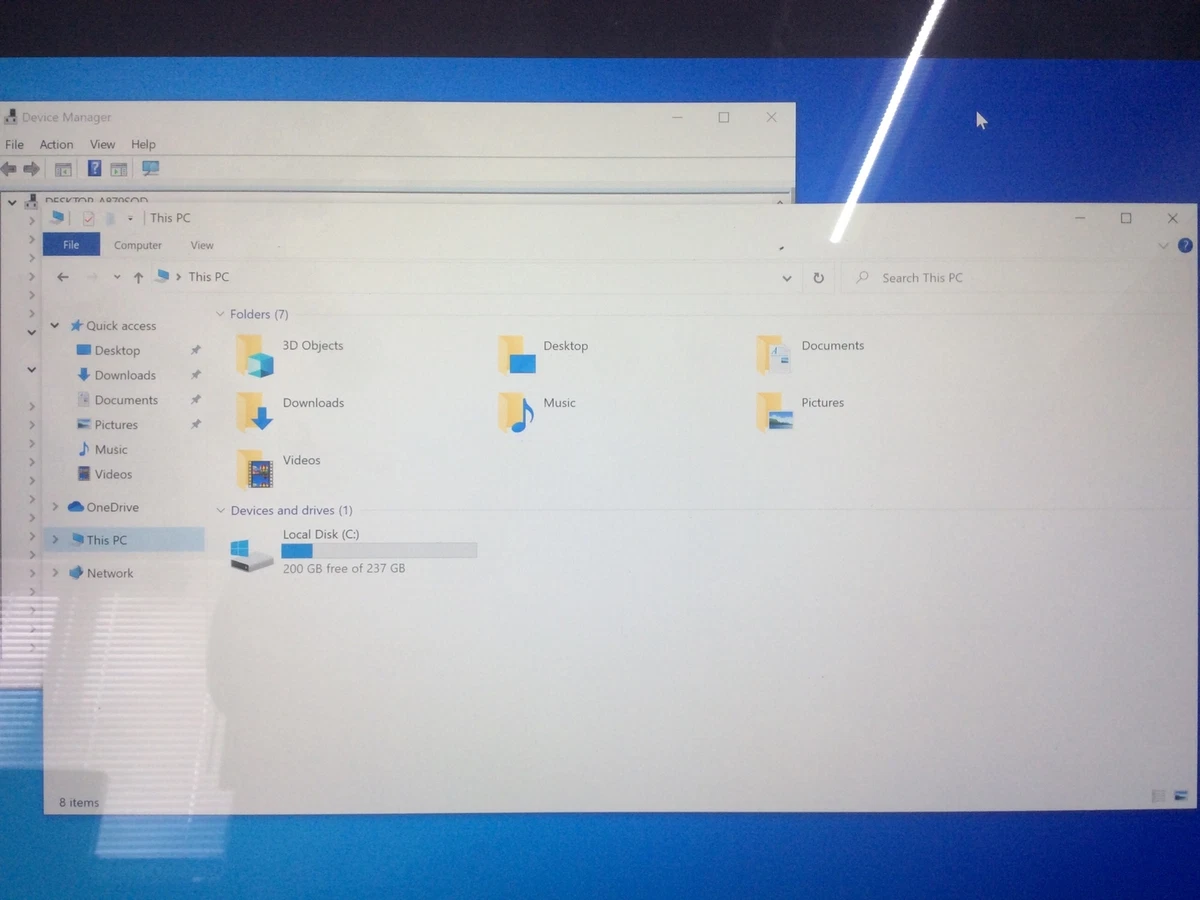Collapse the Devices and drives group

220,511
